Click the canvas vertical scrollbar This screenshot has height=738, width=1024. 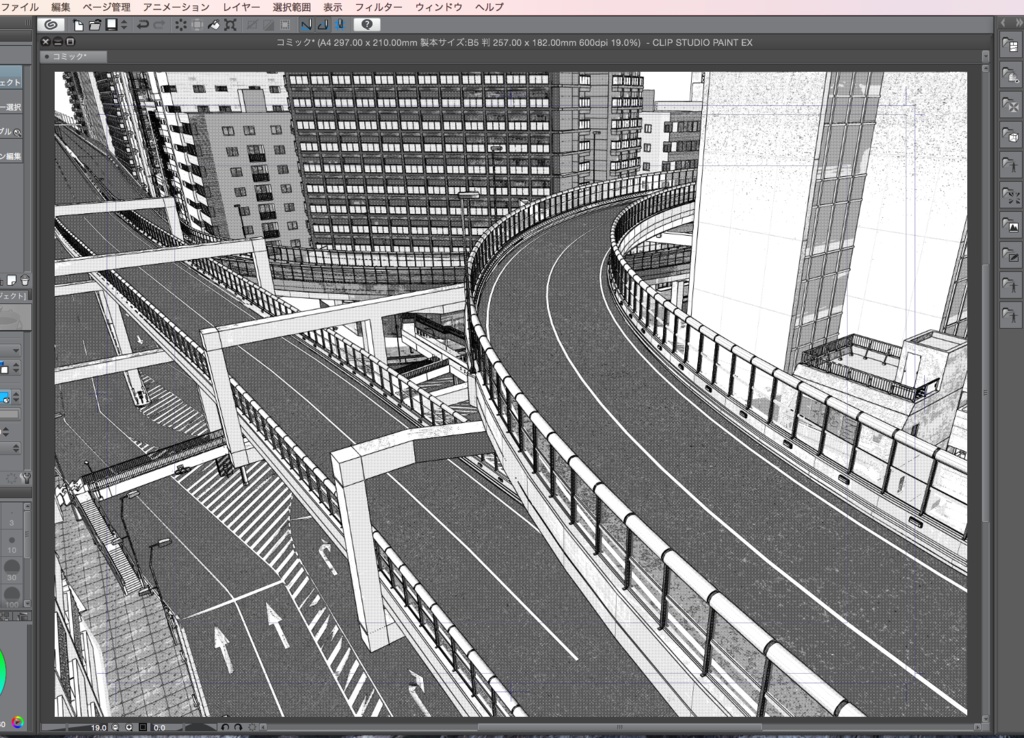(985, 392)
